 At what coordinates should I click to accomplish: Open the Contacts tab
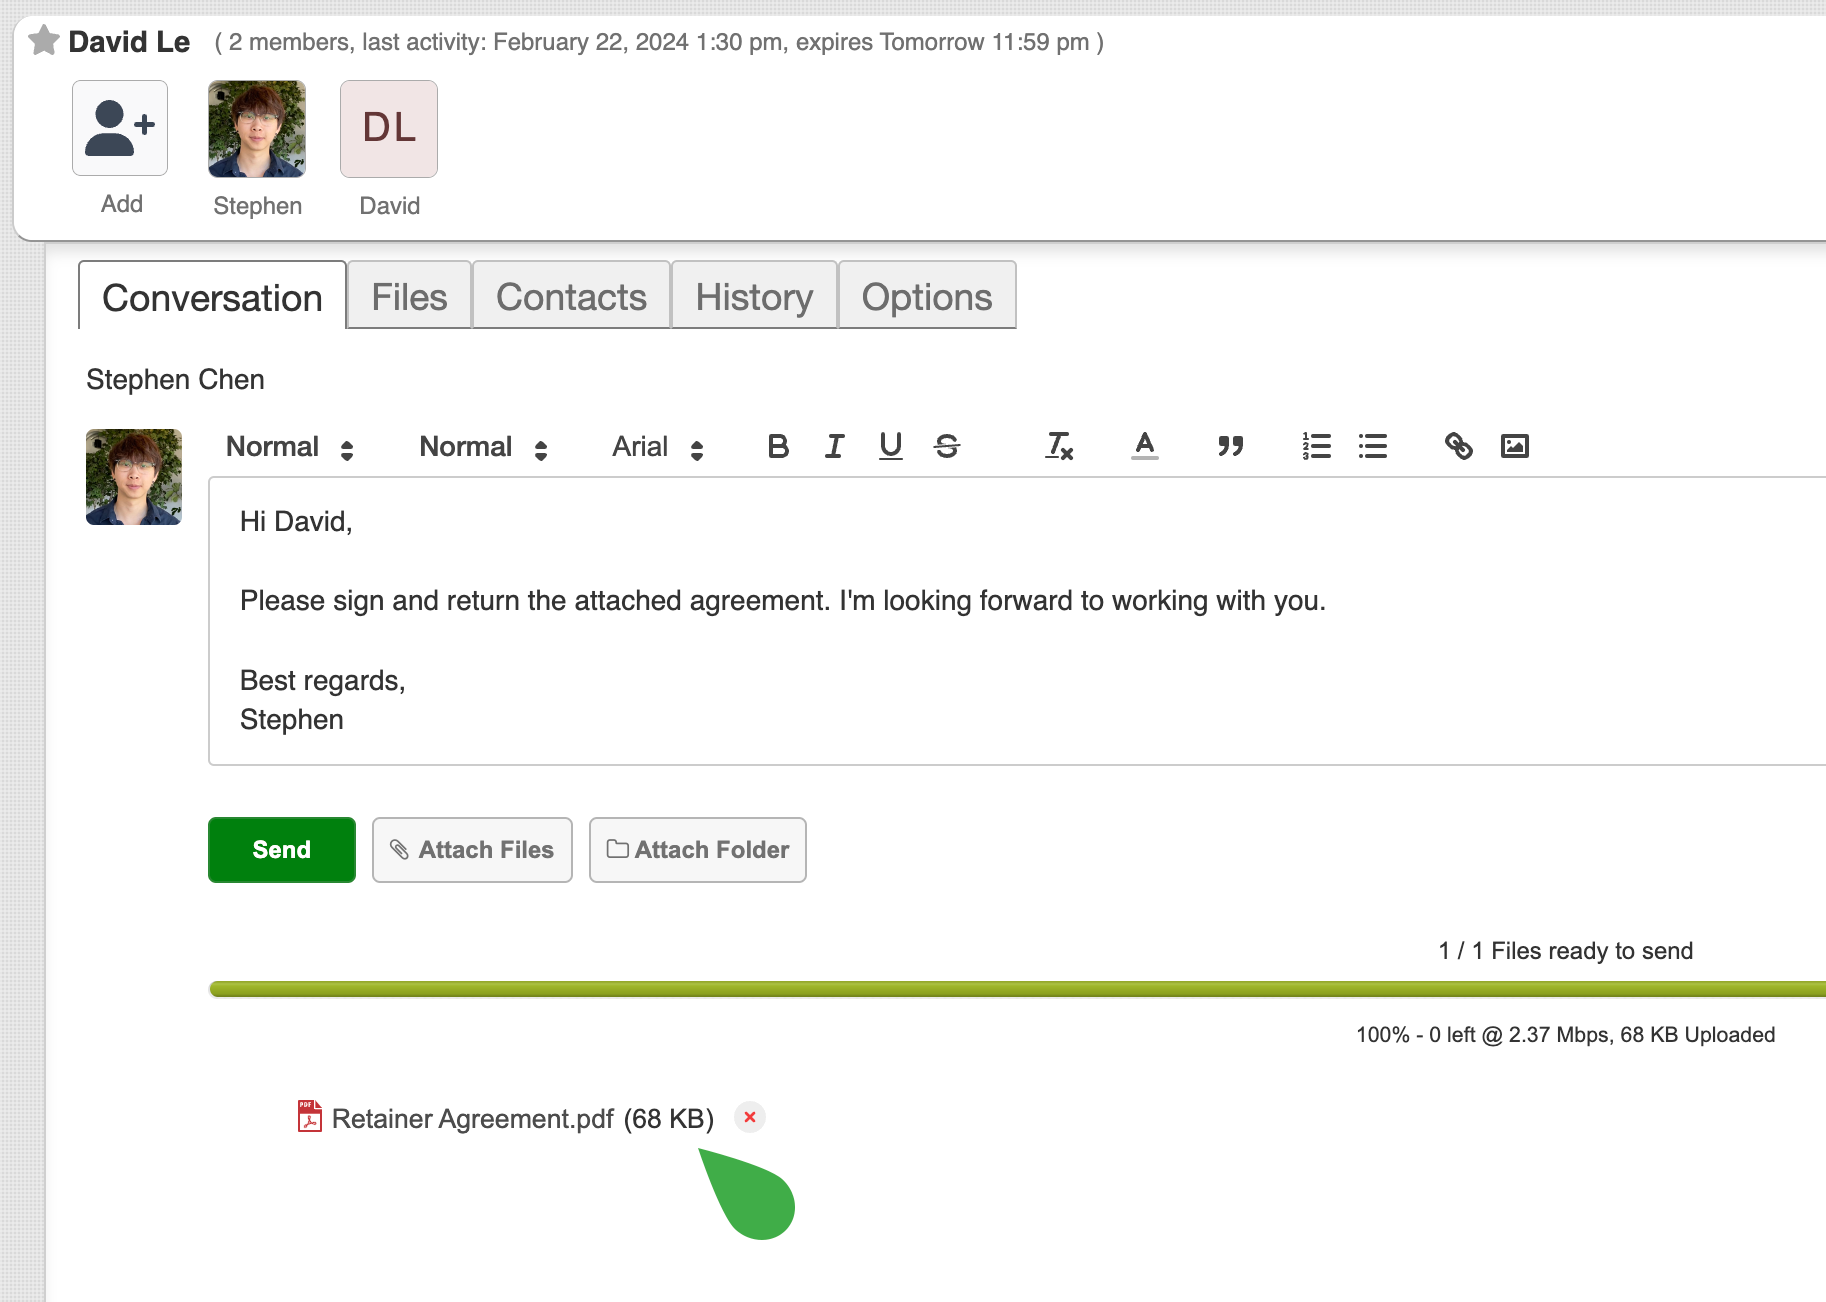tap(570, 295)
